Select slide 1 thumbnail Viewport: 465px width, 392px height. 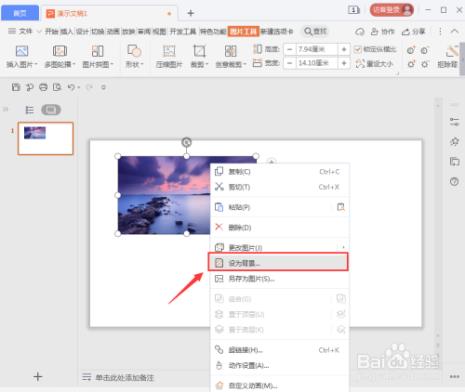tap(46, 138)
